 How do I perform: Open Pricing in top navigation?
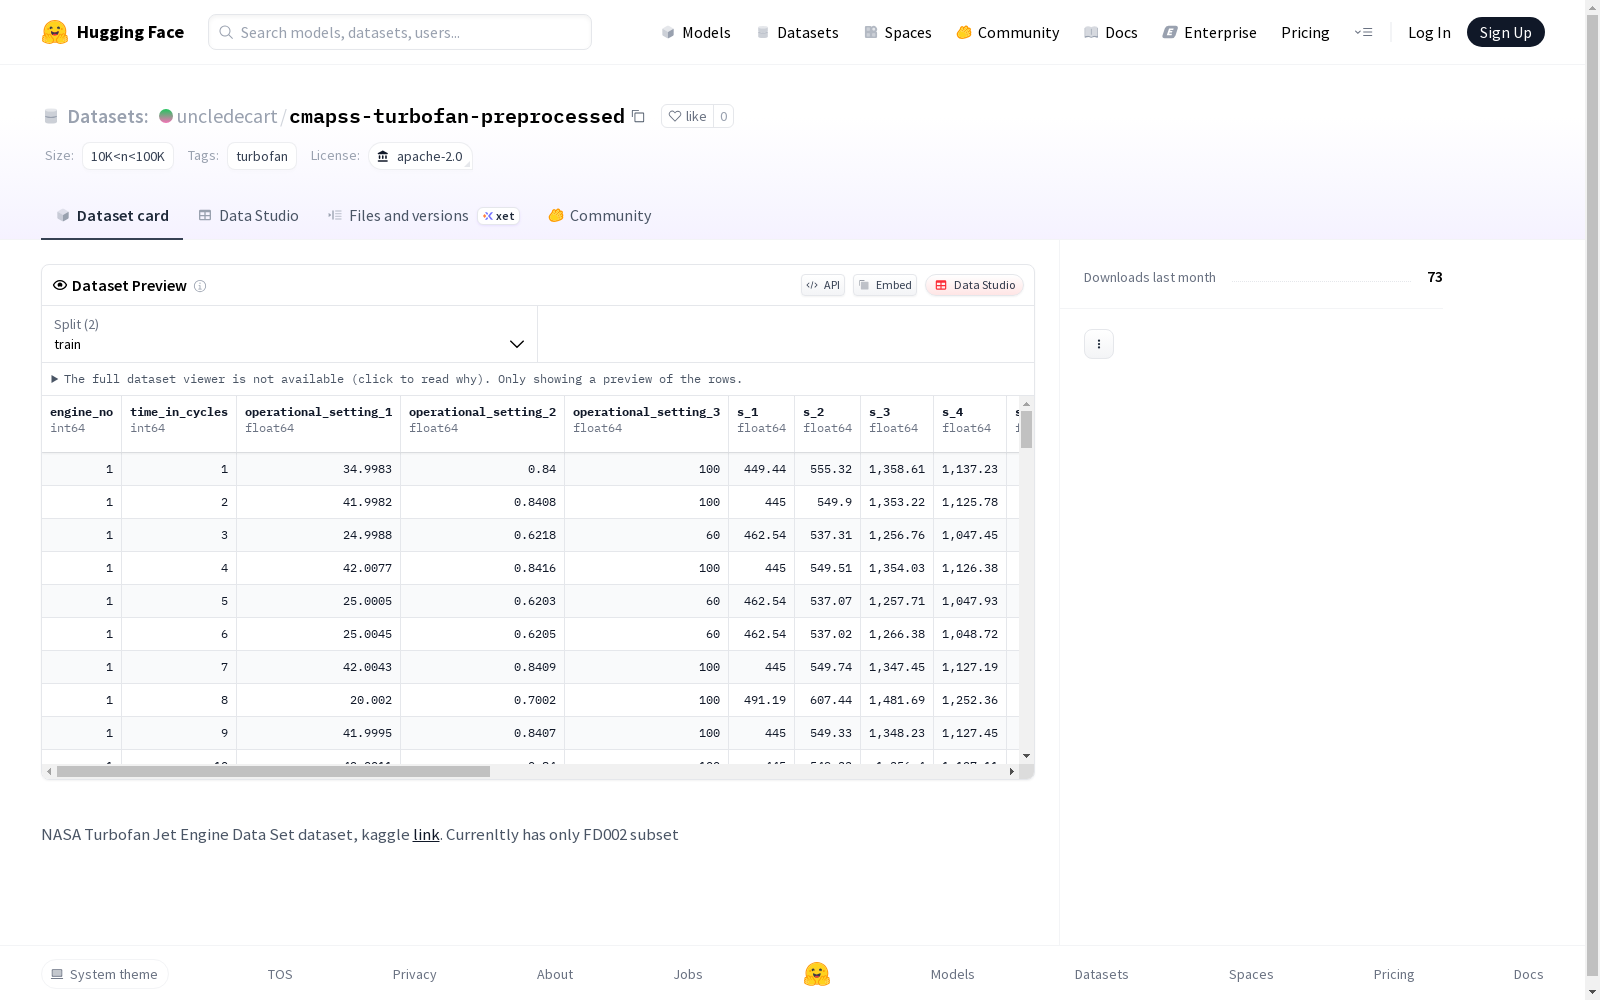point(1305,32)
